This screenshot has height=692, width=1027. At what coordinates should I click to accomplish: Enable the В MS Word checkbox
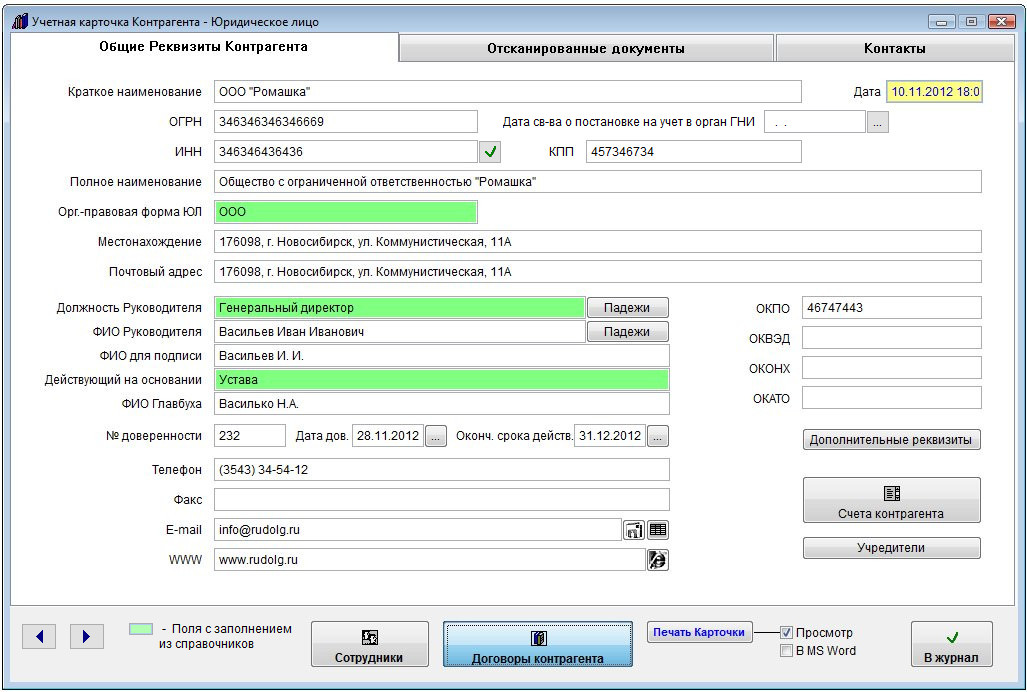tap(787, 651)
